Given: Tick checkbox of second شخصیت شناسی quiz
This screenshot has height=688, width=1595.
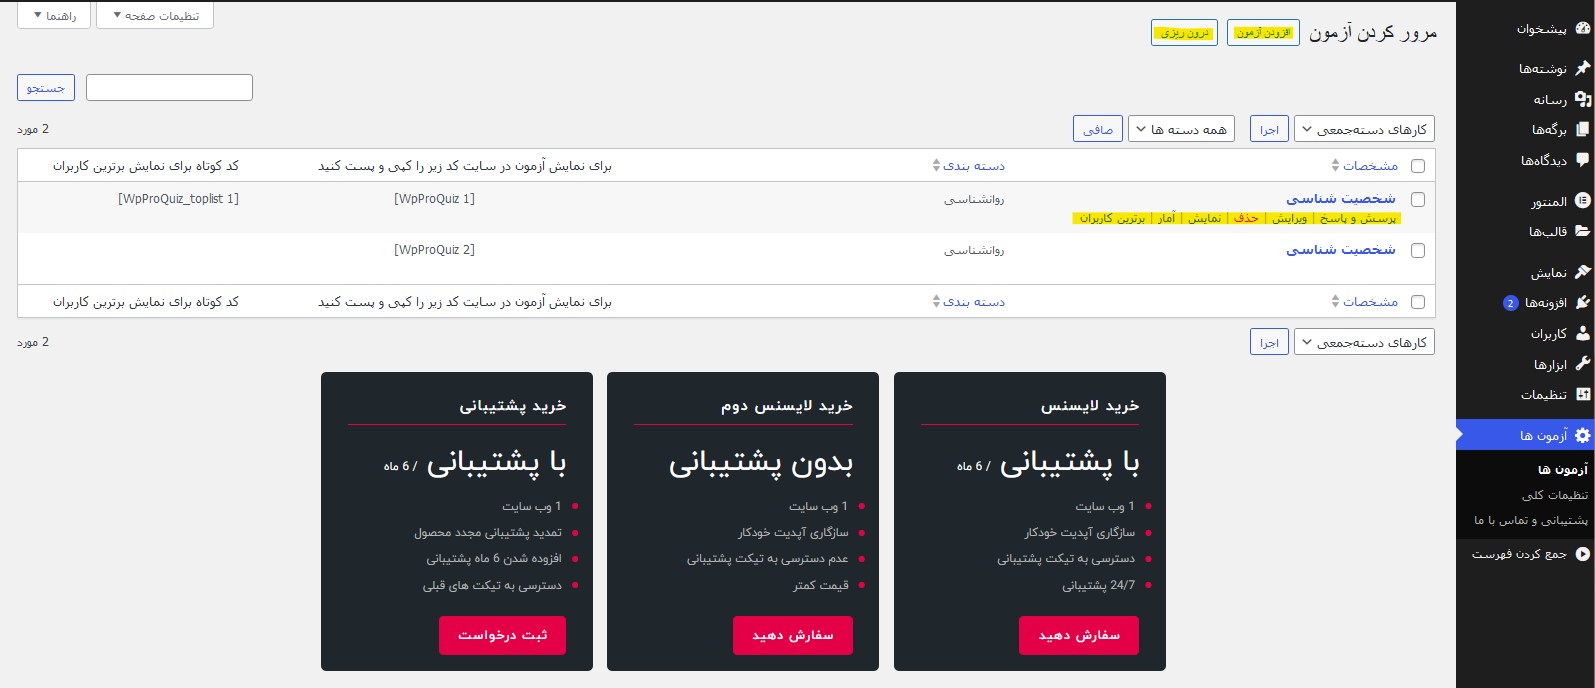Looking at the screenshot, I should pos(1417,251).
